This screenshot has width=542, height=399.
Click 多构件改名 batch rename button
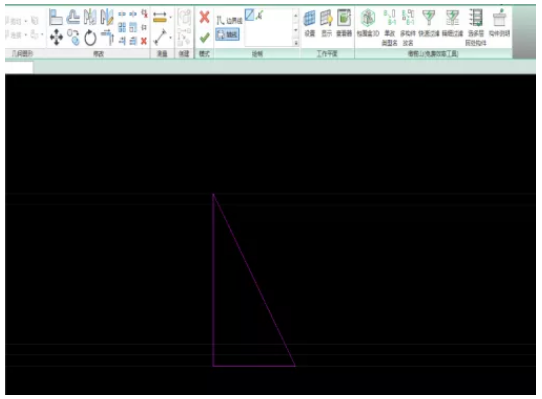408,28
